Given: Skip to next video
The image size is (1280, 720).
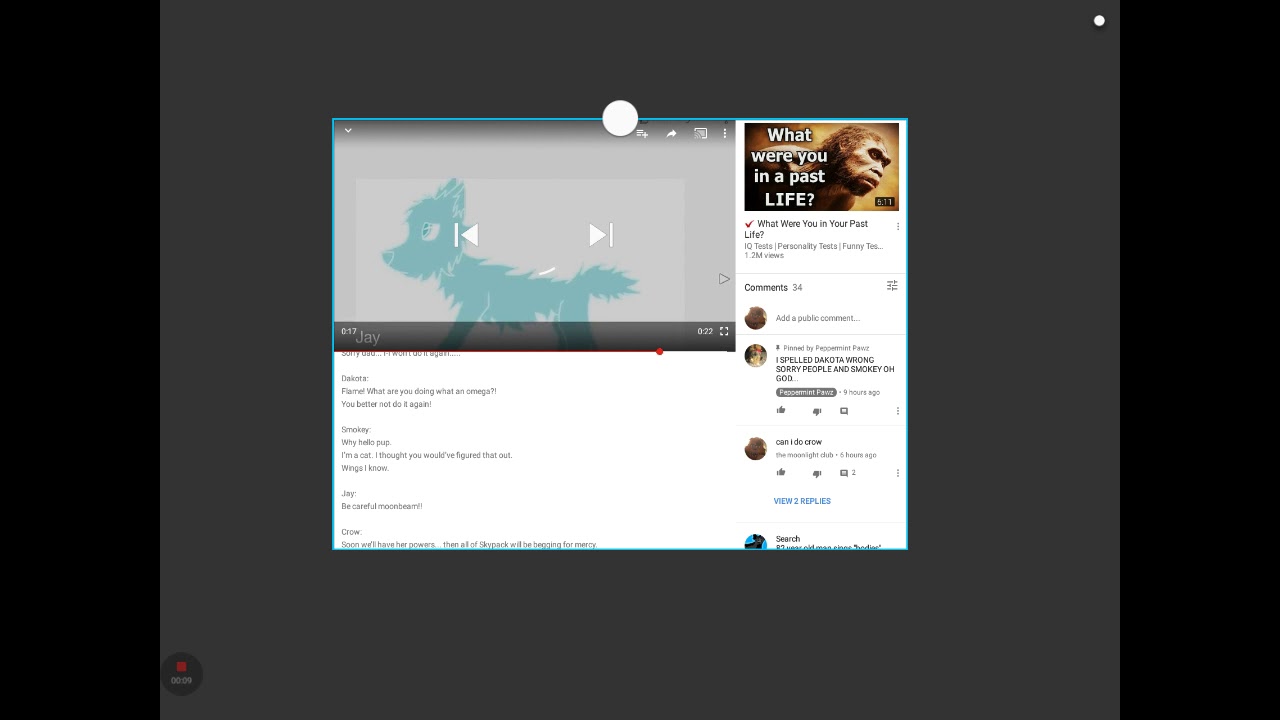Looking at the screenshot, I should click(601, 235).
